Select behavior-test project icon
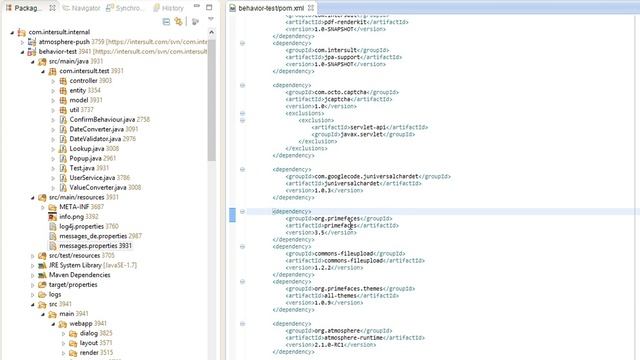The image size is (640, 360). click(x=32, y=51)
